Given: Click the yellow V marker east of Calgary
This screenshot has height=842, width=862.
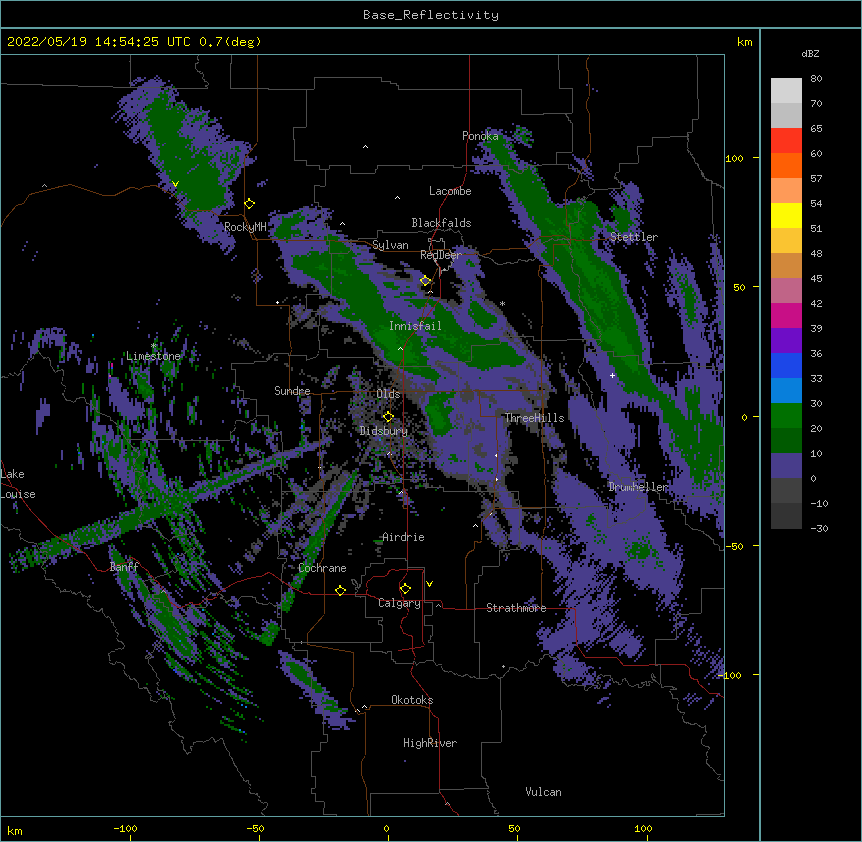Looking at the screenshot, I should pos(429,584).
